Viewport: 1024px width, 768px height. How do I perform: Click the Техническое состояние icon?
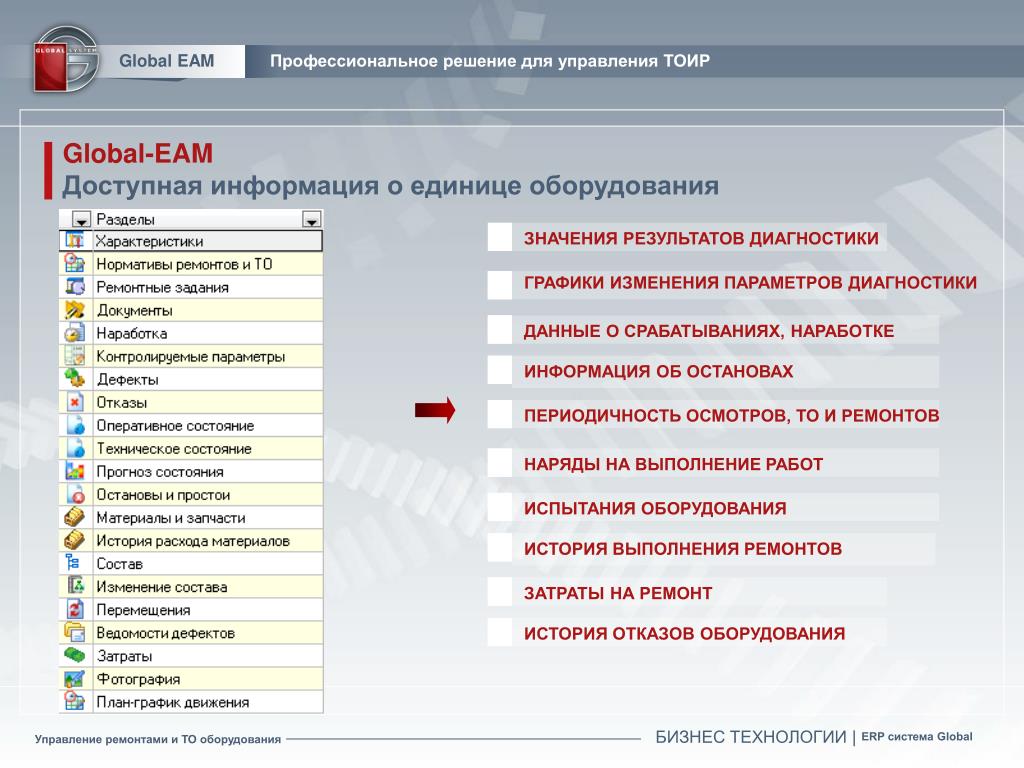pos(75,449)
